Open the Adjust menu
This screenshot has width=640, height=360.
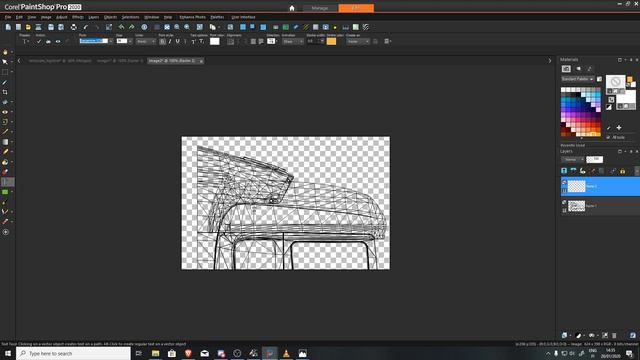62,17
